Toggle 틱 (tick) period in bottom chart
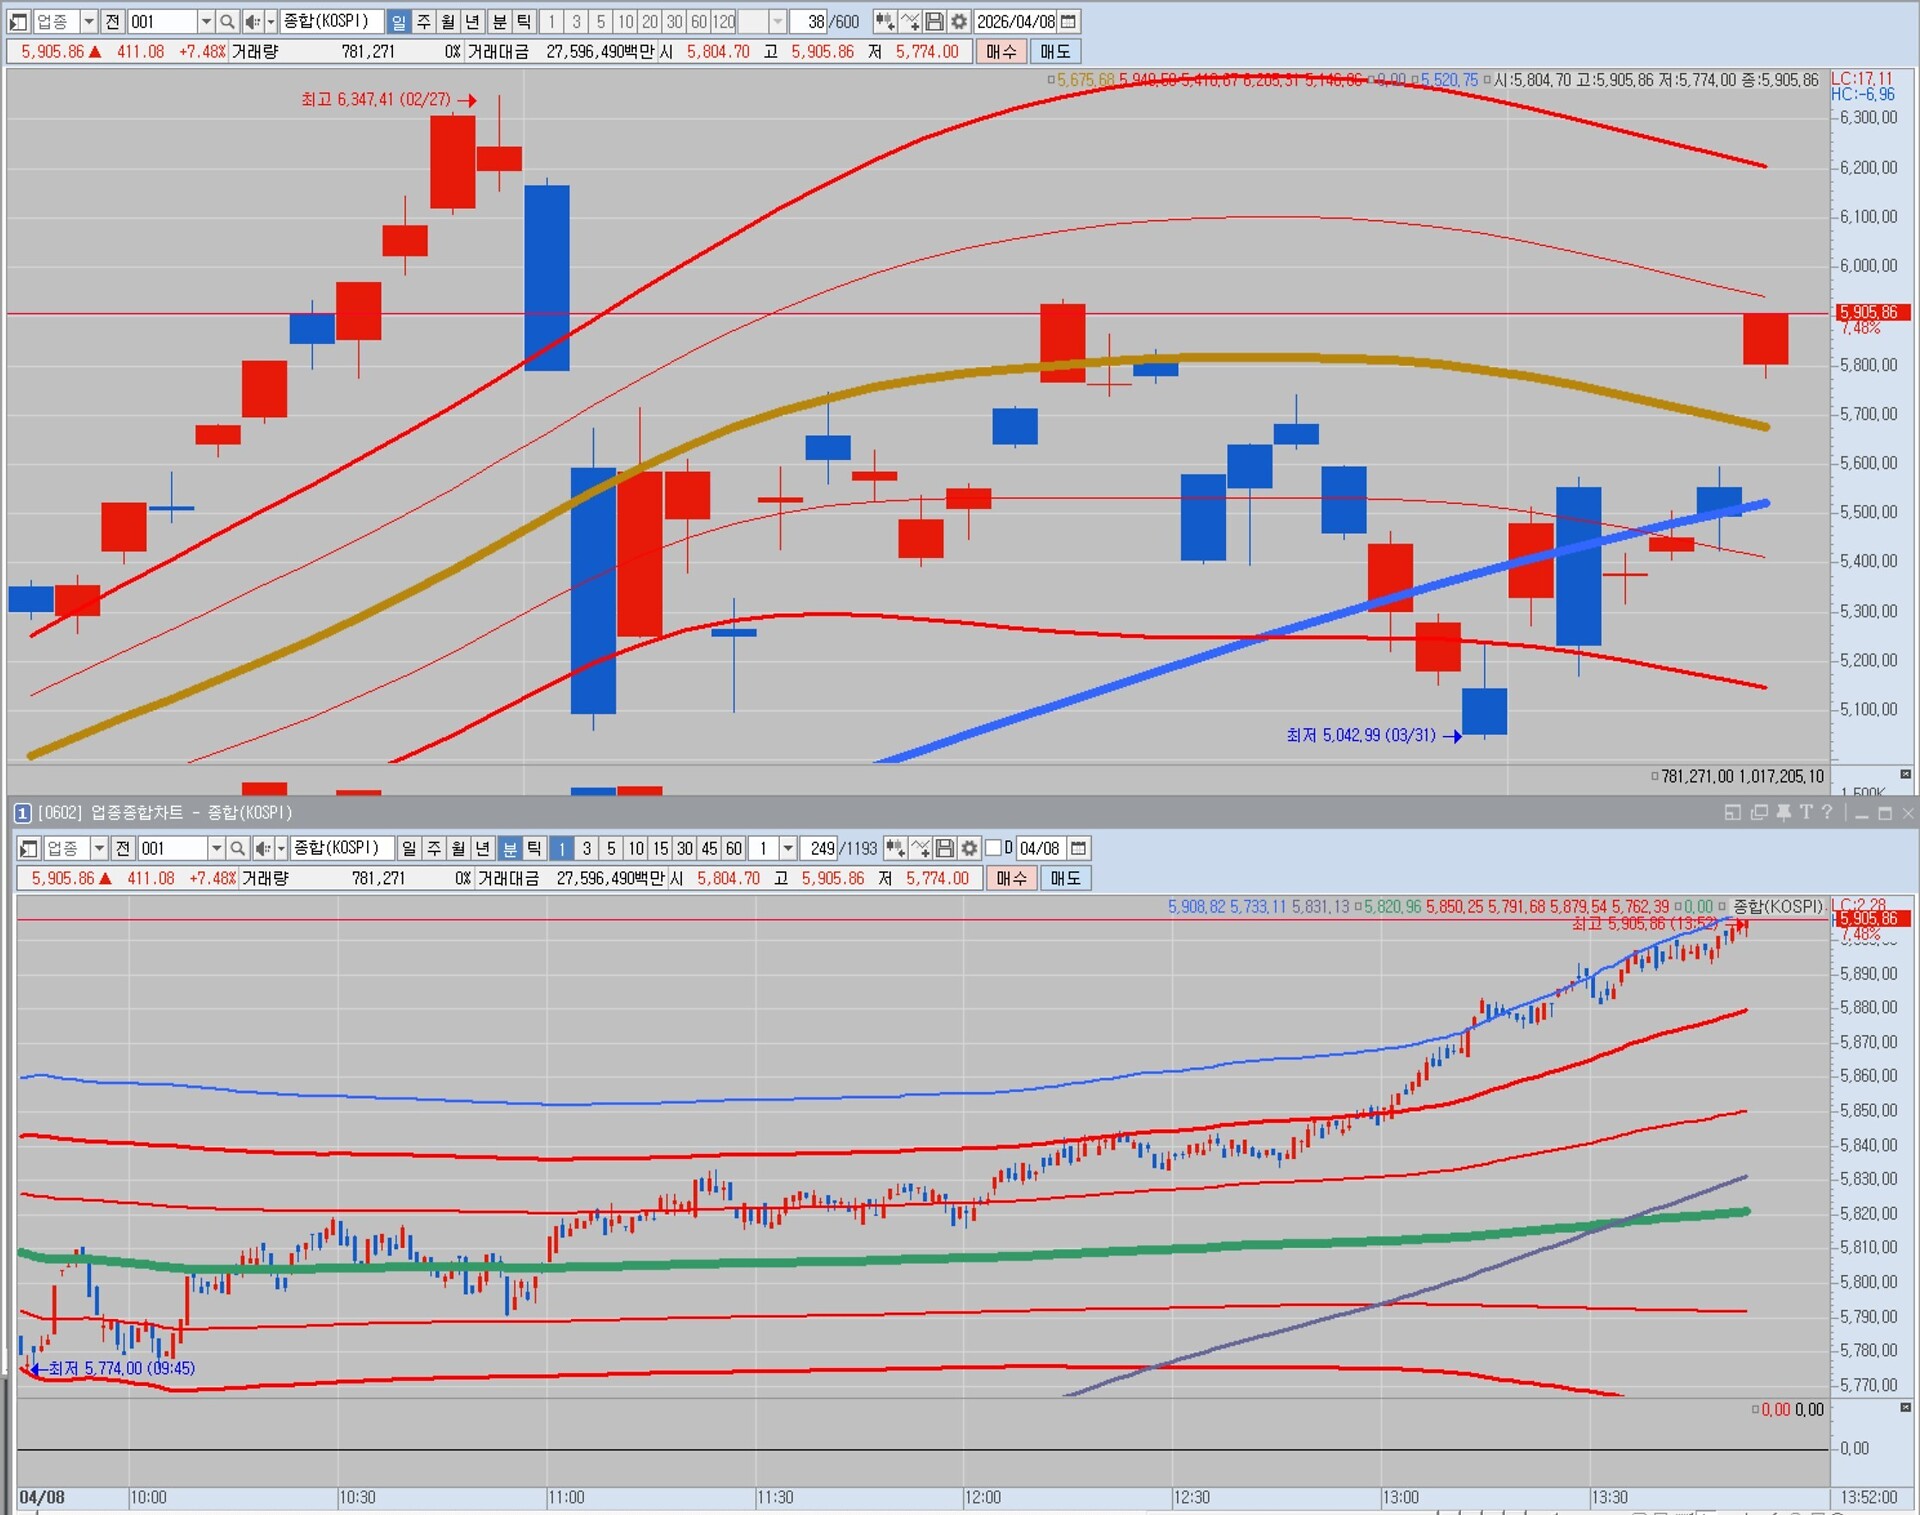 coord(534,848)
